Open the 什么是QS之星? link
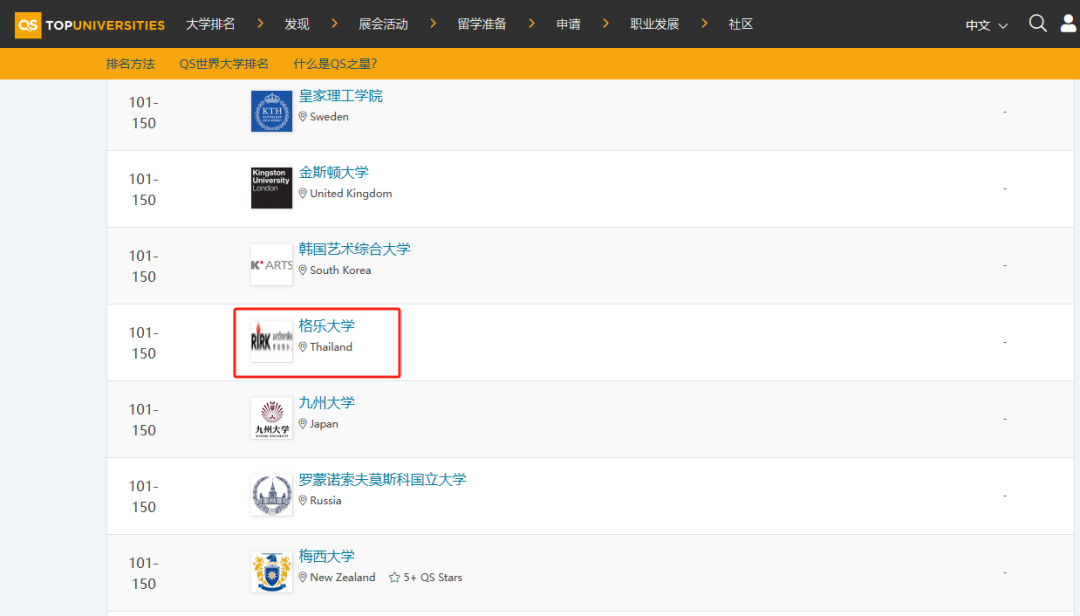 335,64
